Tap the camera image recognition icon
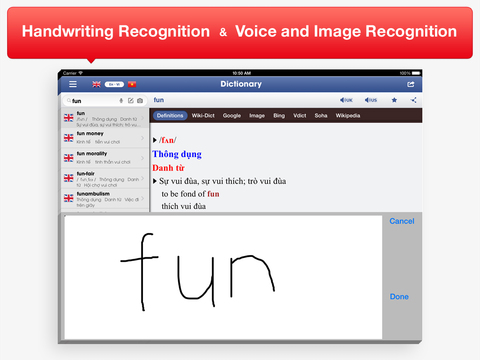This screenshot has width=480, height=360. pyautogui.click(x=140, y=100)
